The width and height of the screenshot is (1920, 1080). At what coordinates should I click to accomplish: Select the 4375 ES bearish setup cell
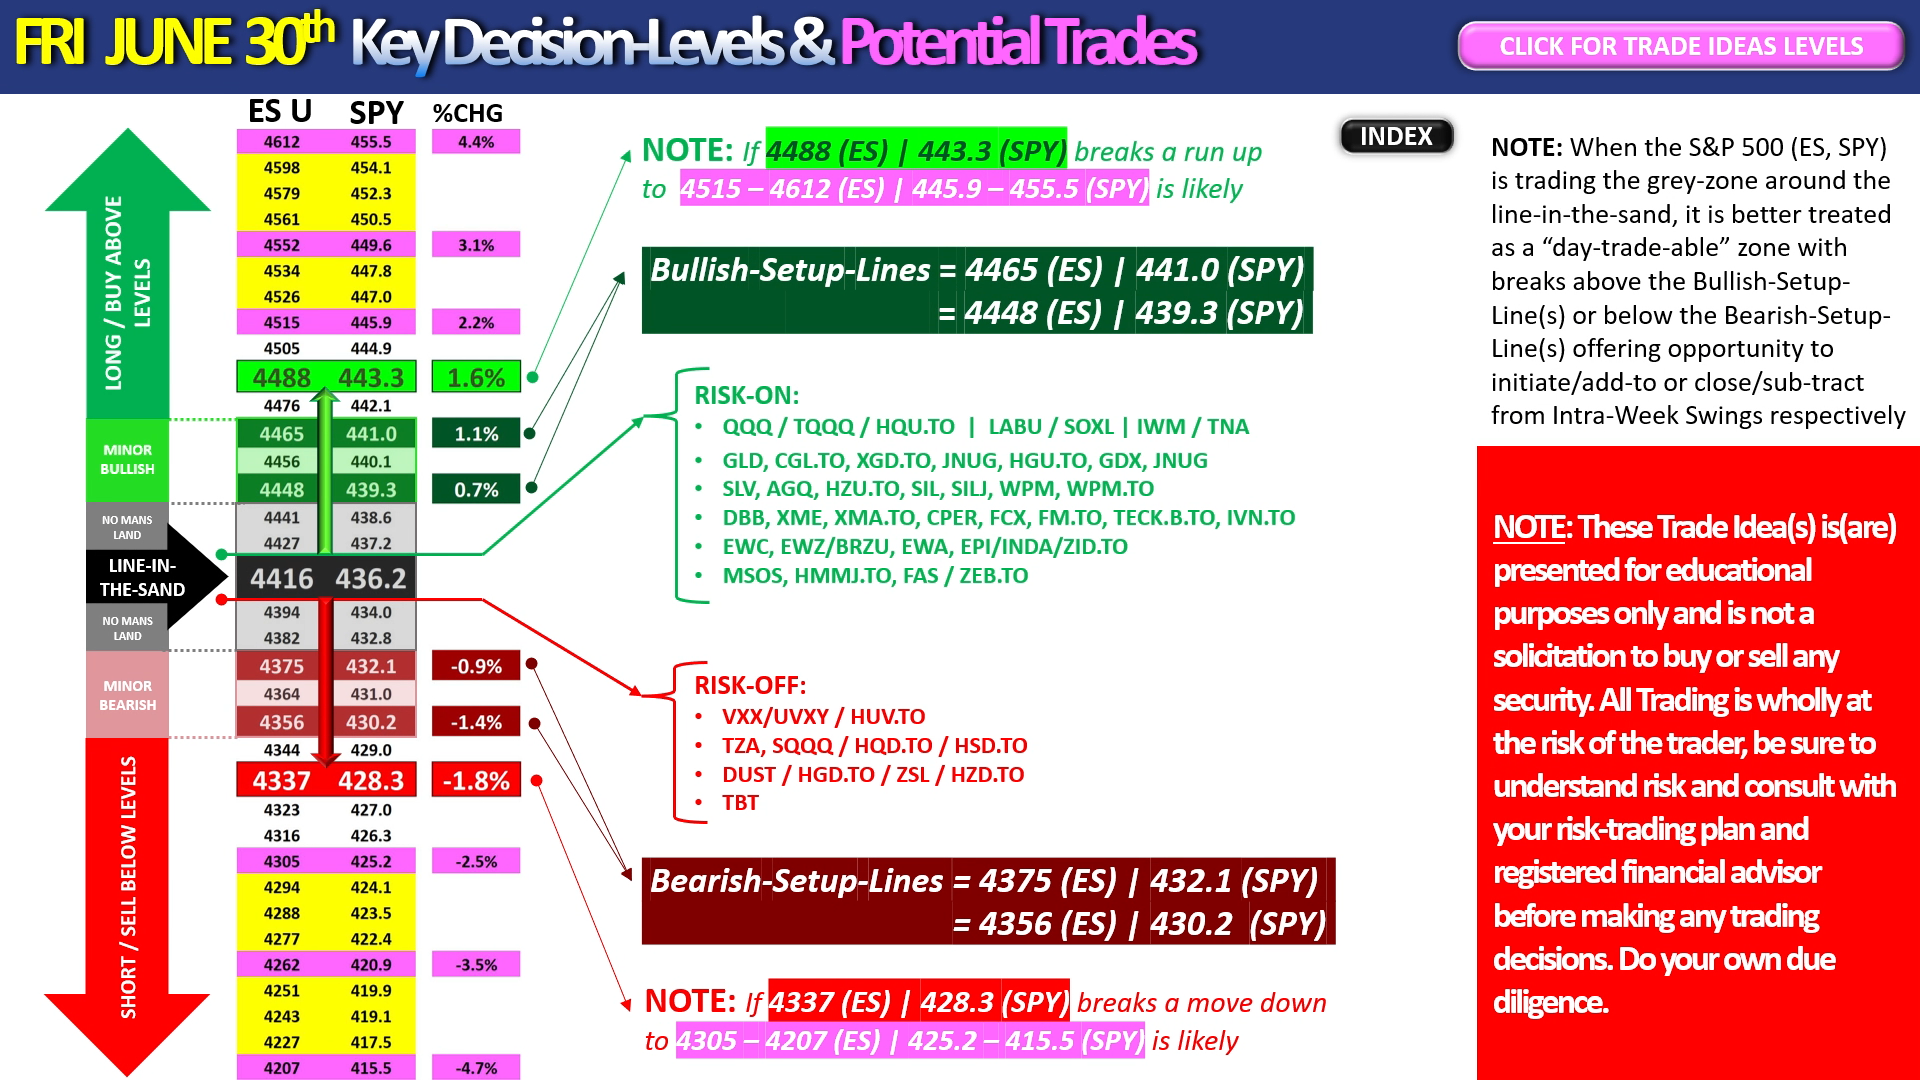click(282, 666)
